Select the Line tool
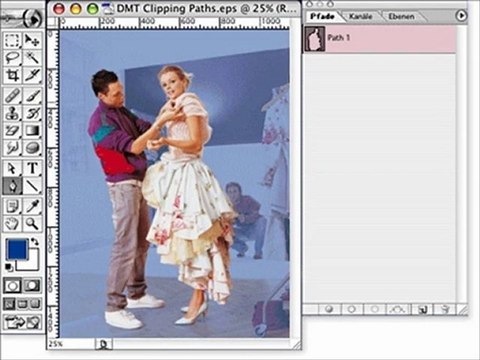480x360 pixels. coord(32,186)
